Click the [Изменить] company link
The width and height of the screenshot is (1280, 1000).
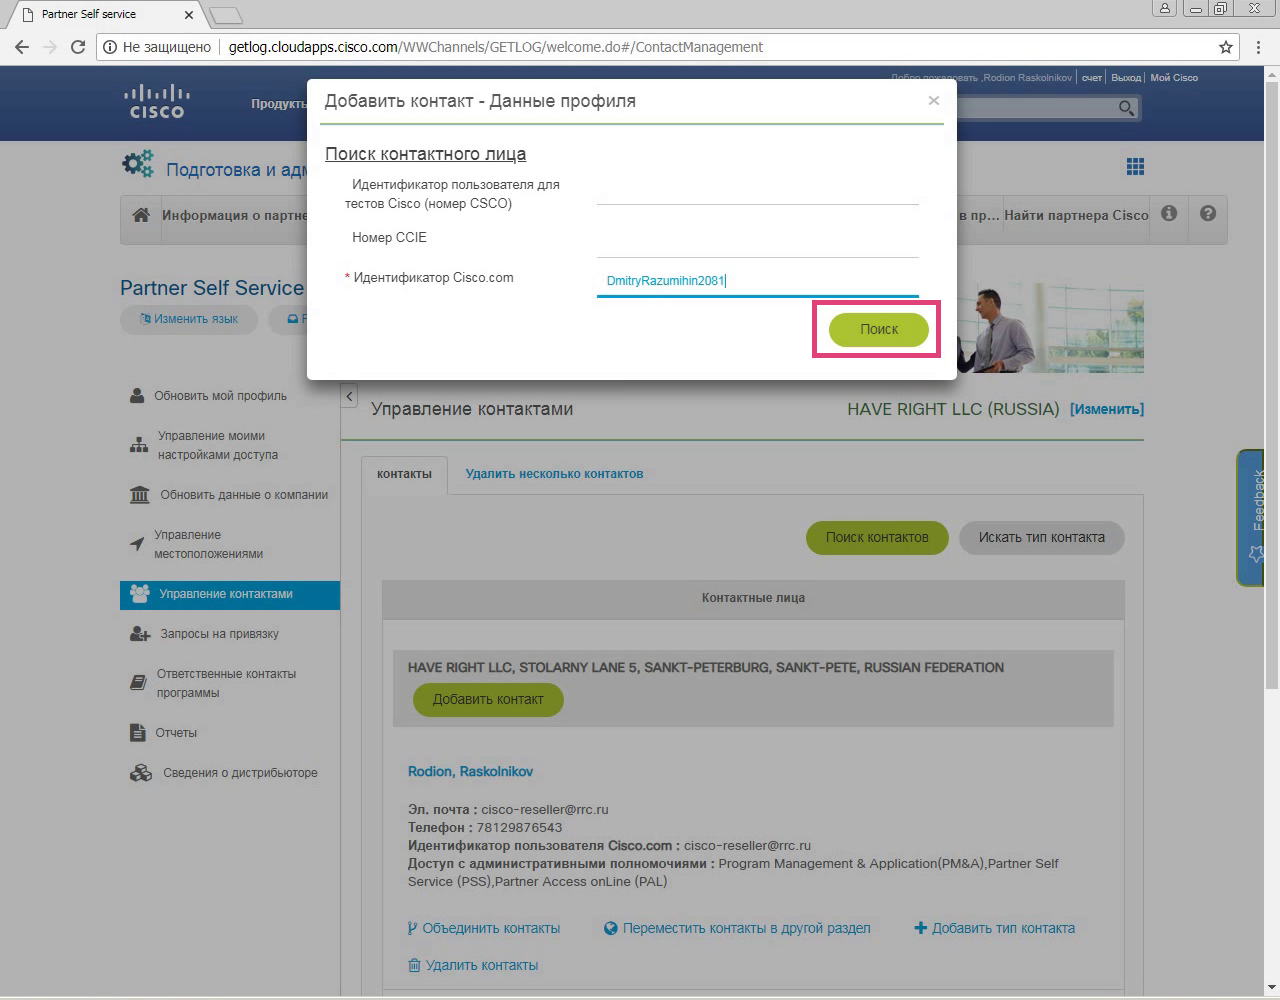pos(1107,409)
